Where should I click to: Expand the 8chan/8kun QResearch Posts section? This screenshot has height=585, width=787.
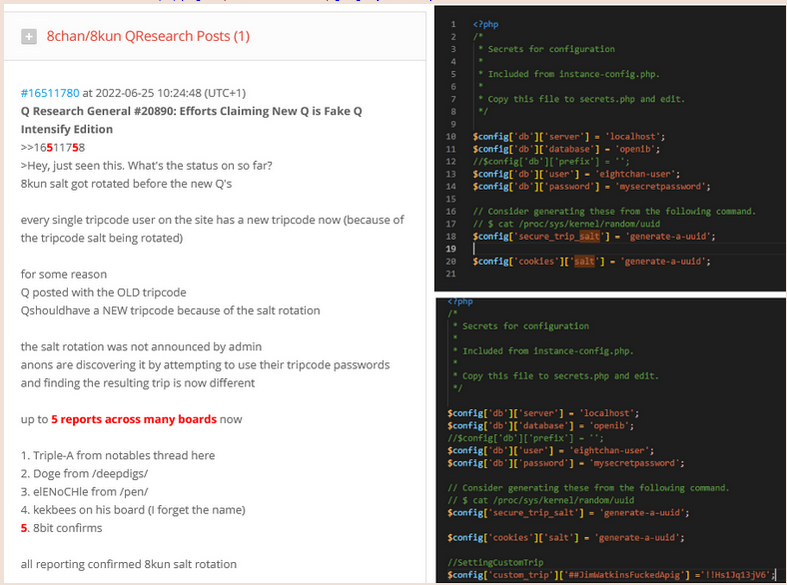(x=29, y=37)
